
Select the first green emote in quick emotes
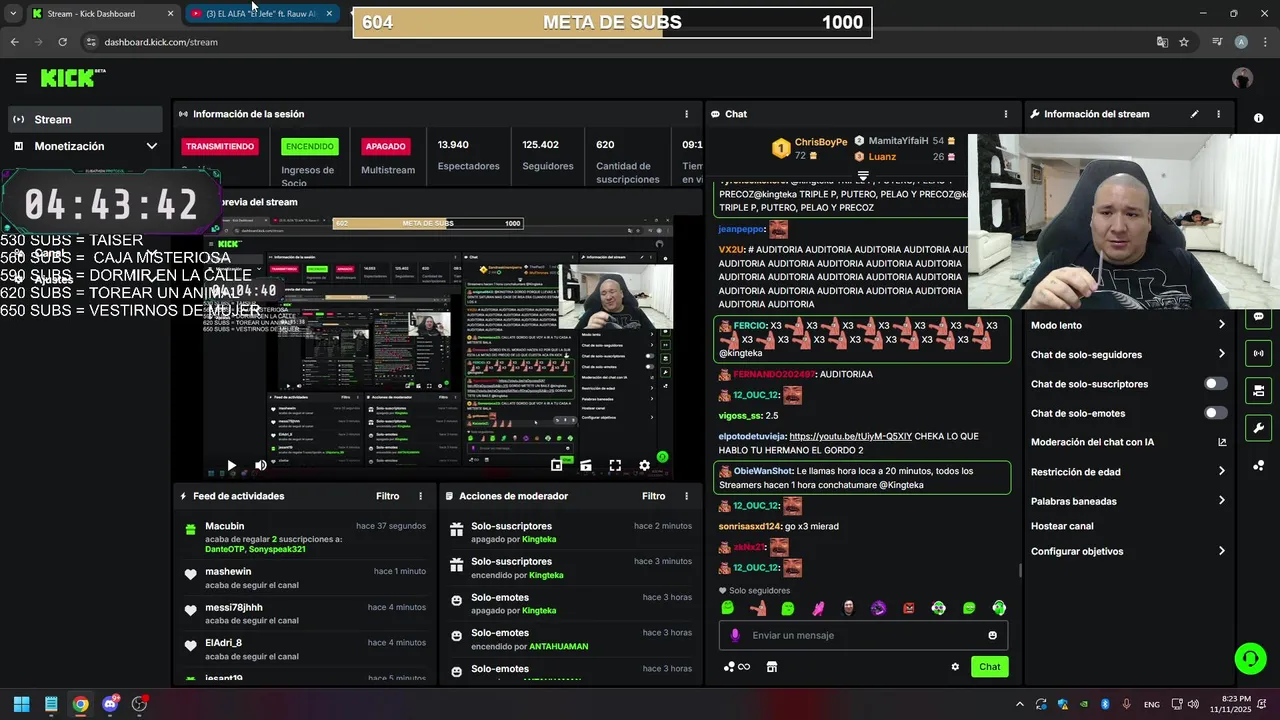click(x=728, y=608)
